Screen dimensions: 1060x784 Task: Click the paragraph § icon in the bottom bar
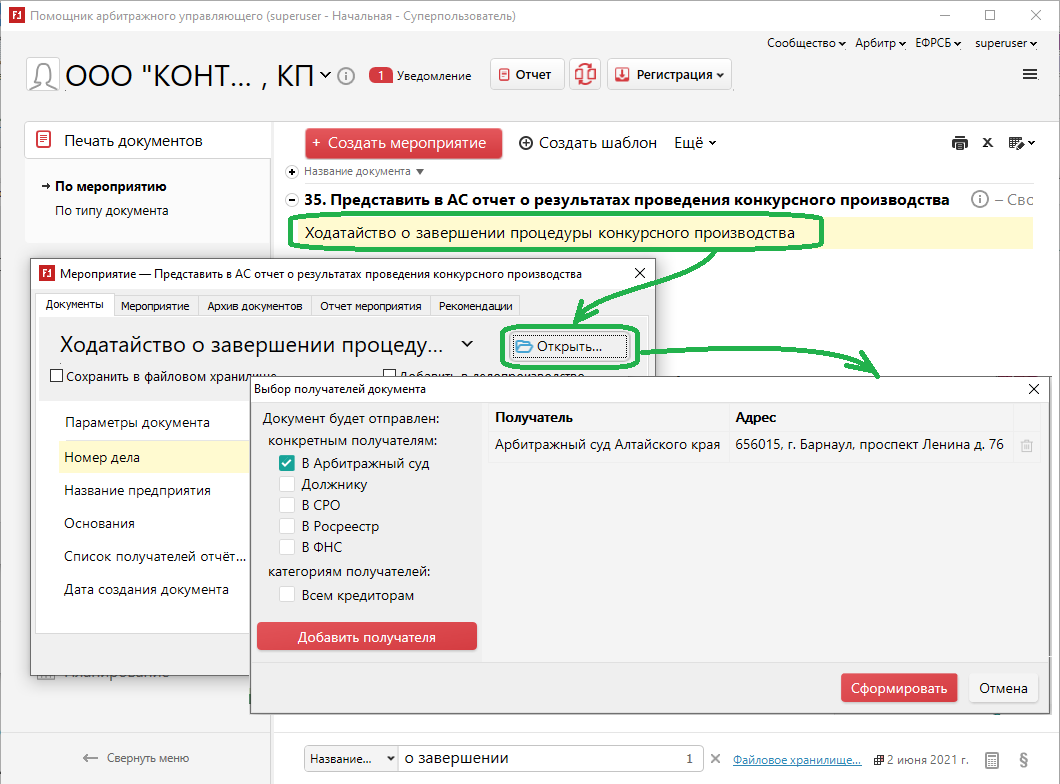(x=1023, y=759)
